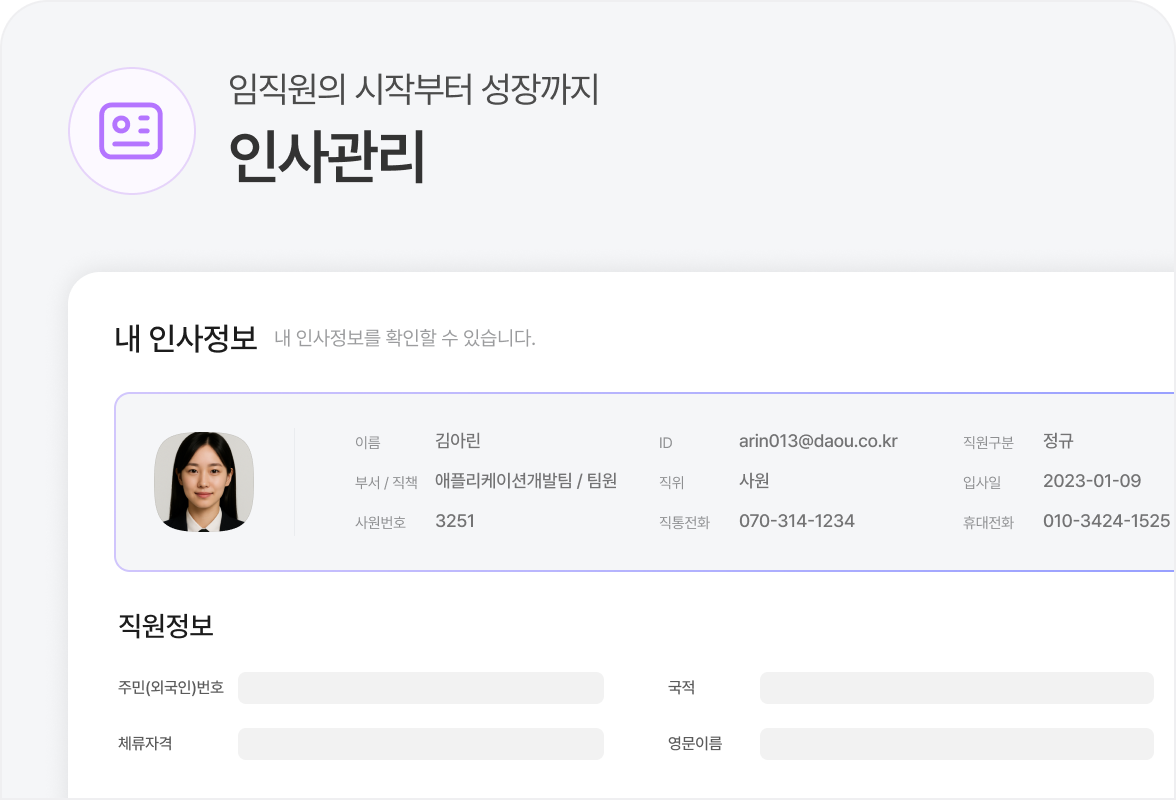Click the 국적 input field

pos(956,688)
